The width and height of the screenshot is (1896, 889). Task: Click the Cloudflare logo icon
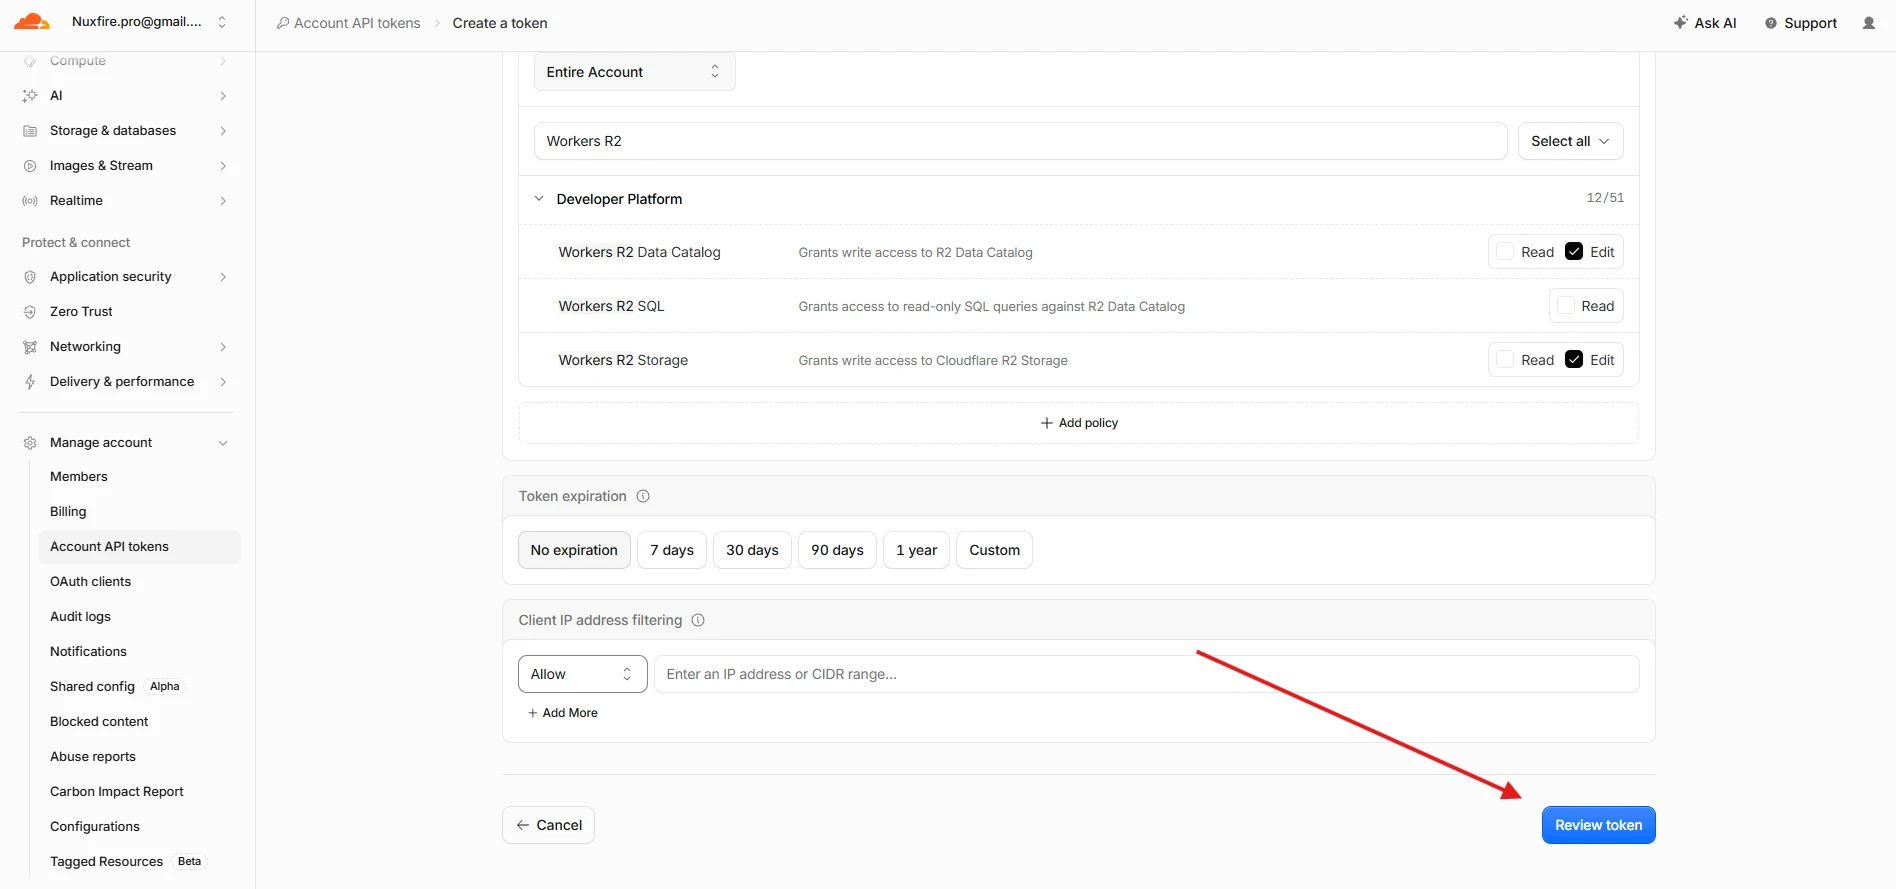tap(32, 22)
